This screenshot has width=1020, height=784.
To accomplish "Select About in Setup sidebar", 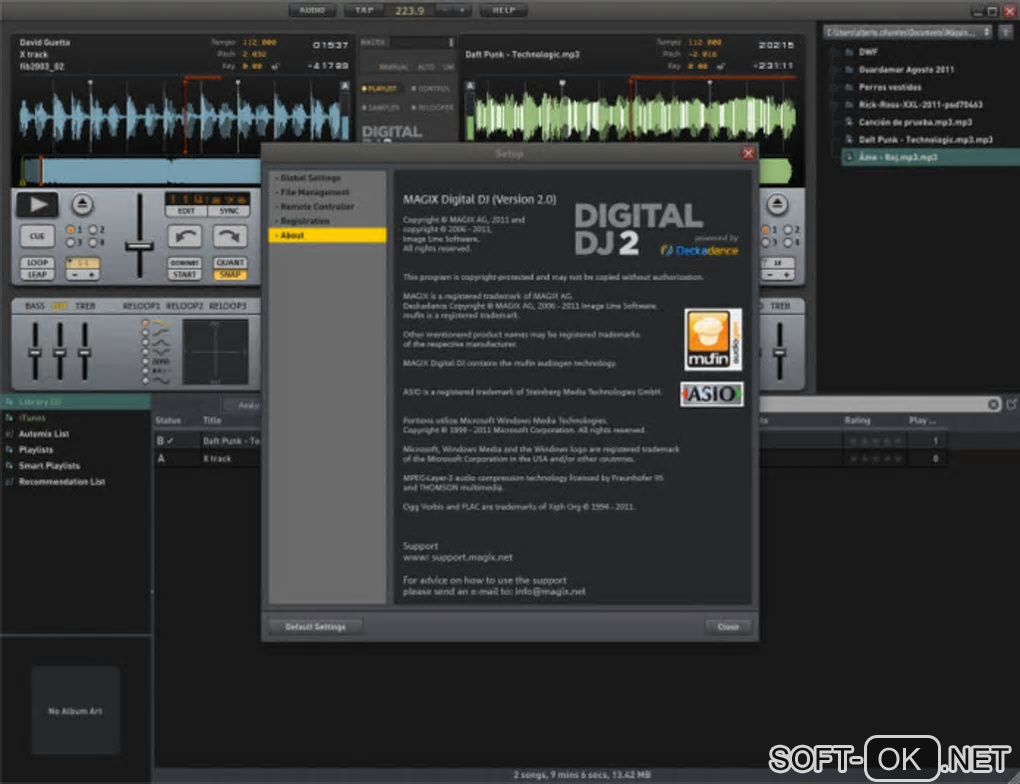I will [327, 236].
